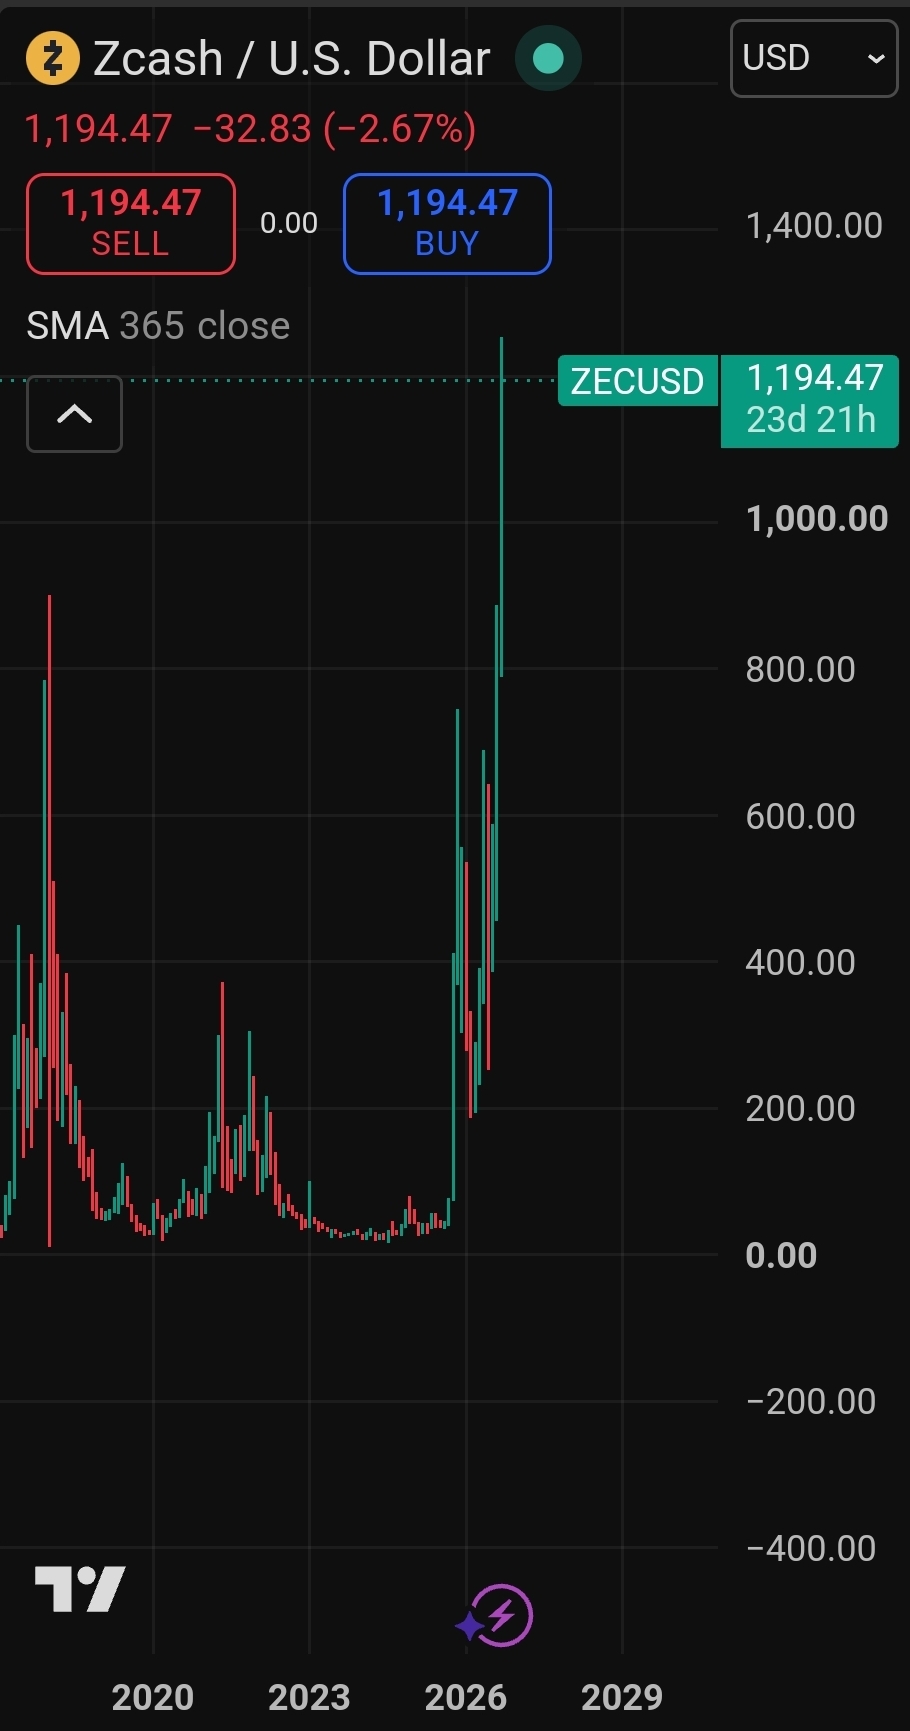The image size is (910, 1731).
Task: Open the USD currency dropdown
Action: coord(814,58)
